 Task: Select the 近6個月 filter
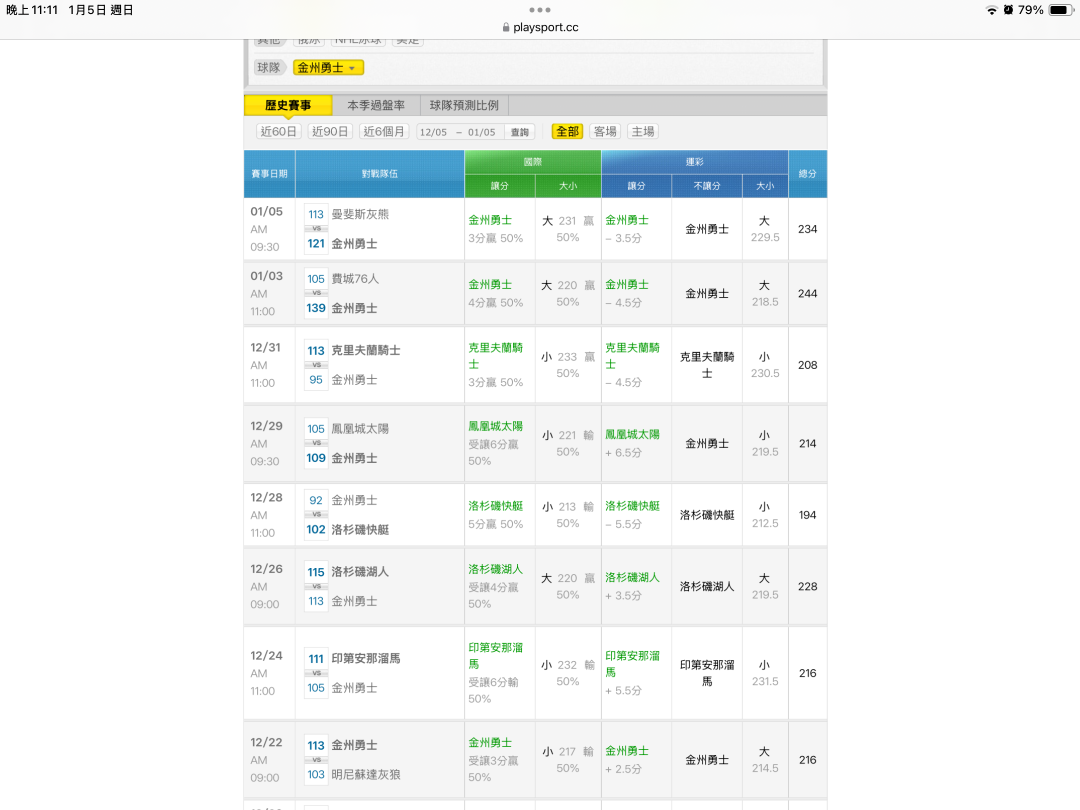[x=384, y=132]
